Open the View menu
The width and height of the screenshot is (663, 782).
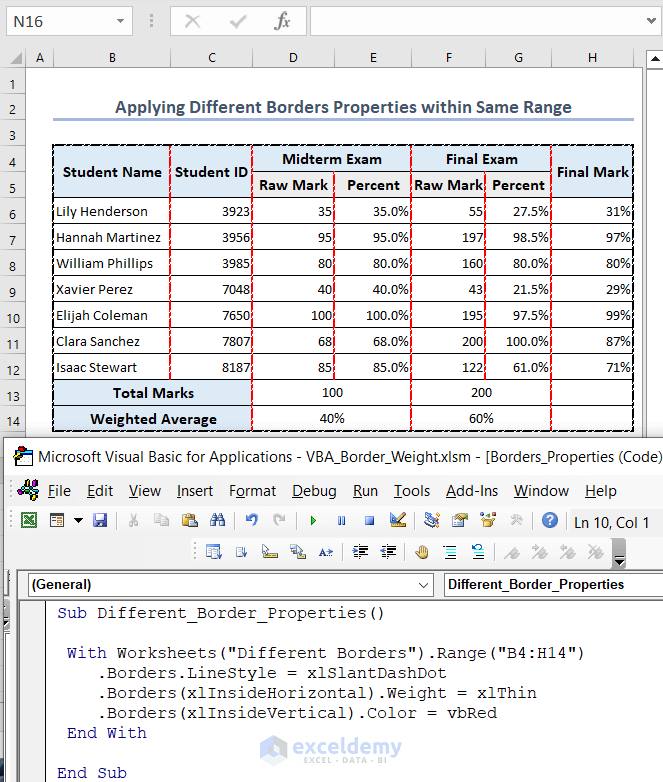pos(145,491)
